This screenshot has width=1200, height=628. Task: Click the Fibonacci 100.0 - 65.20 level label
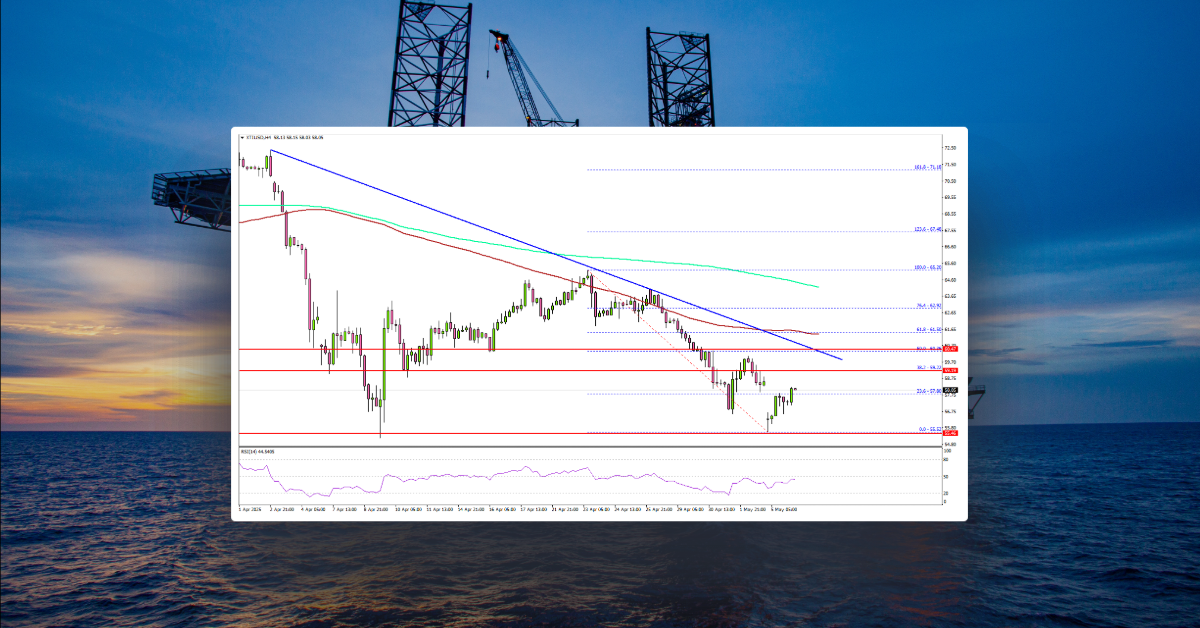tap(928, 268)
